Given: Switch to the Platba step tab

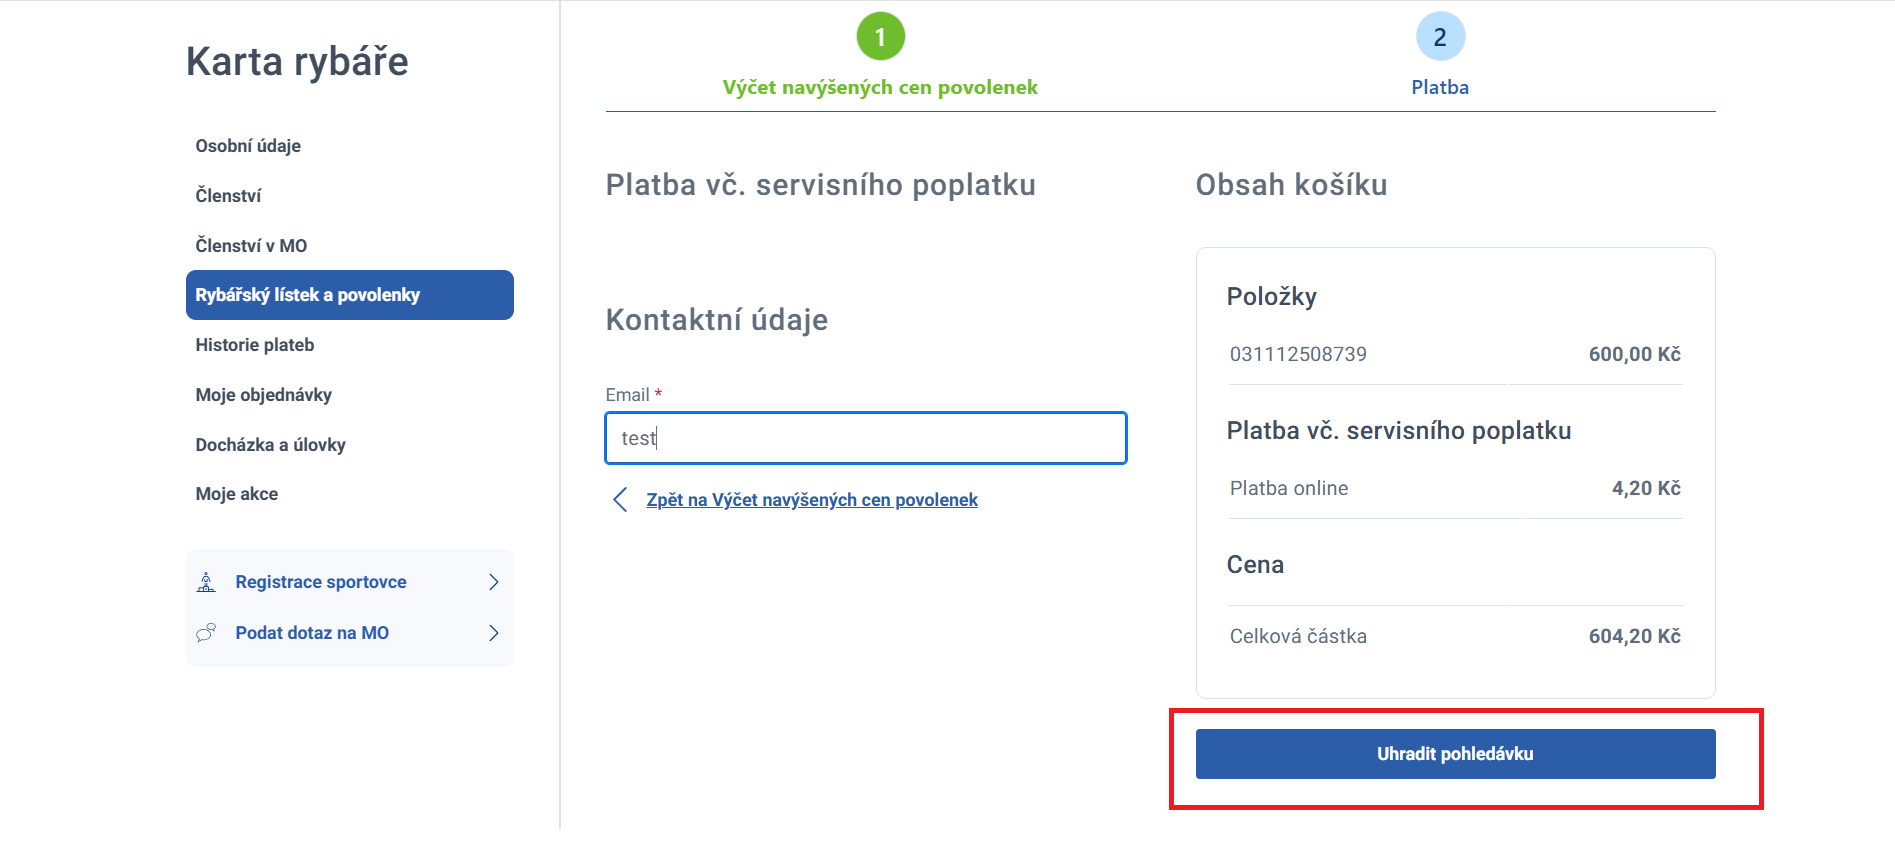Looking at the screenshot, I should 1440,87.
